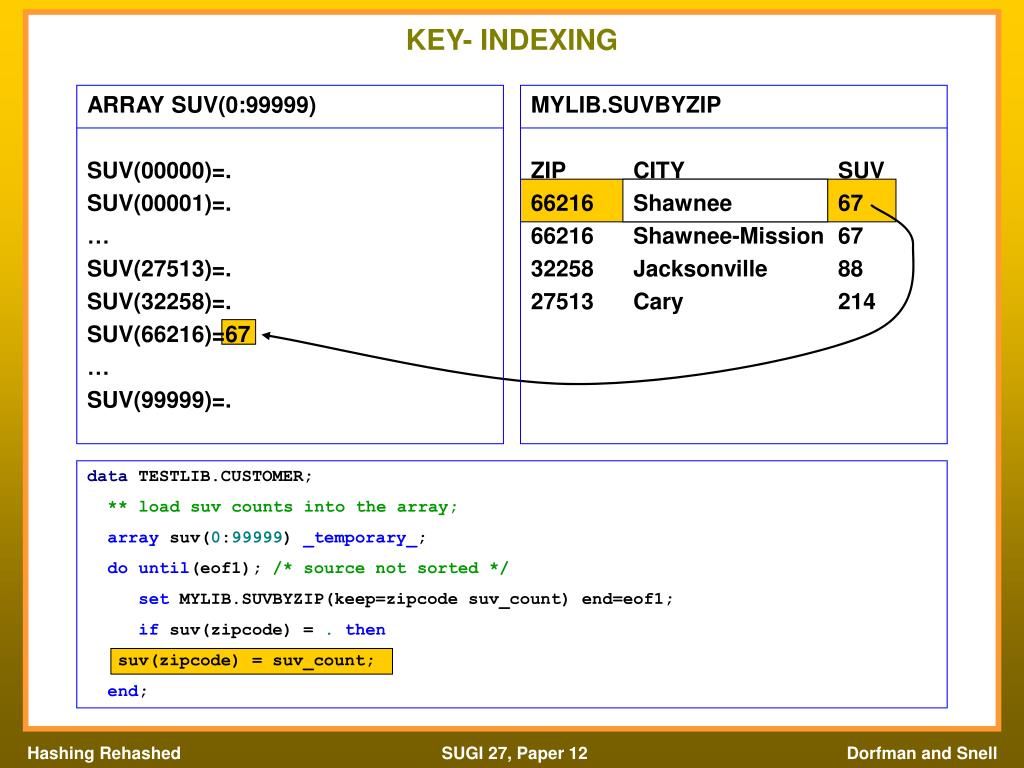Viewport: 1024px width, 768px height.
Task: Click the Cary city cell
Action: pyautogui.click(x=658, y=302)
